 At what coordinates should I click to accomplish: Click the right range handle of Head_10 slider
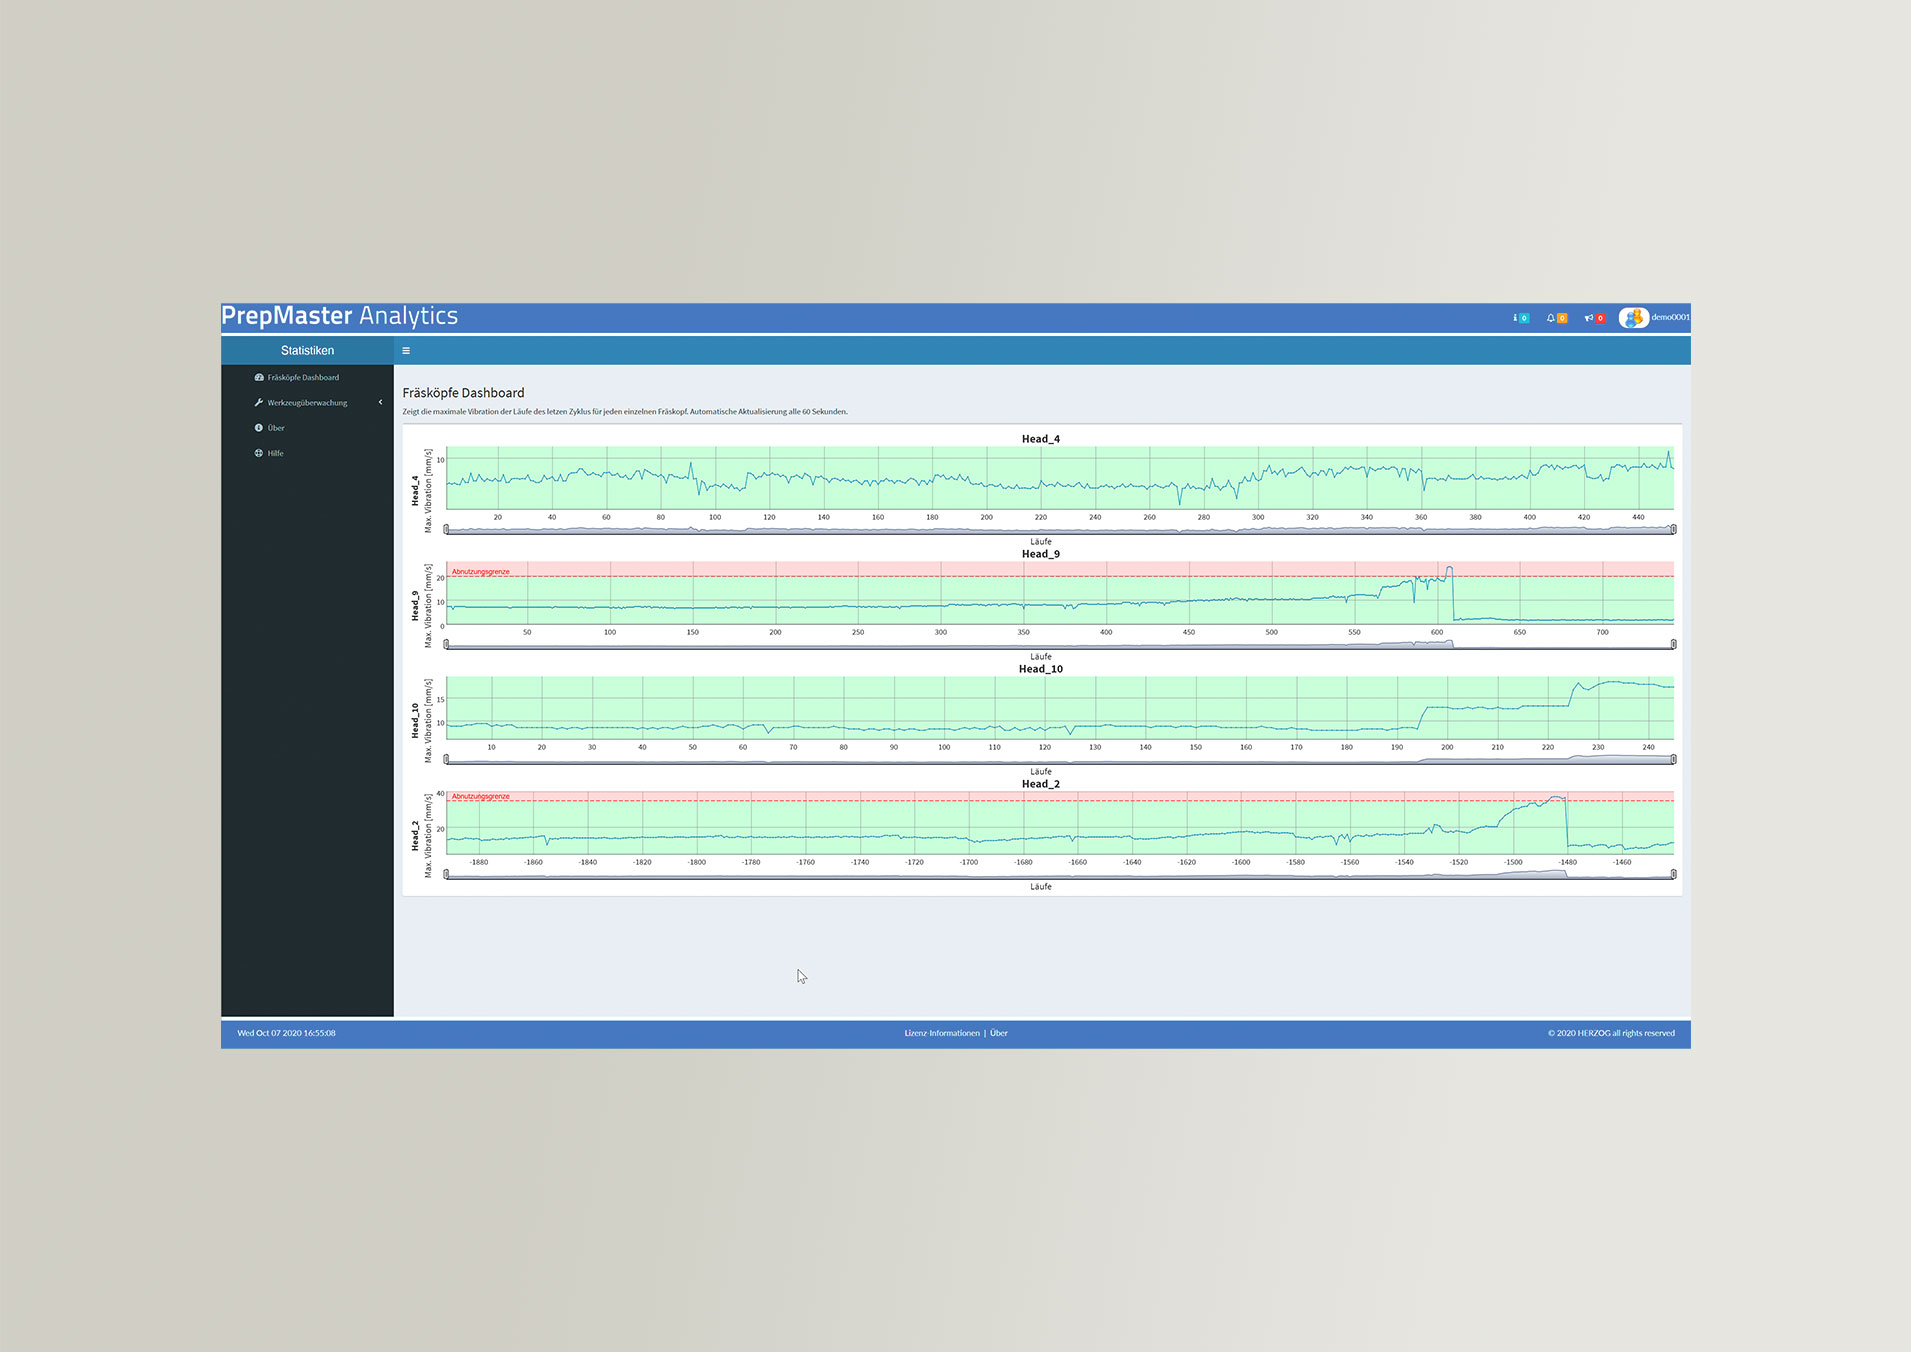pos(1673,760)
